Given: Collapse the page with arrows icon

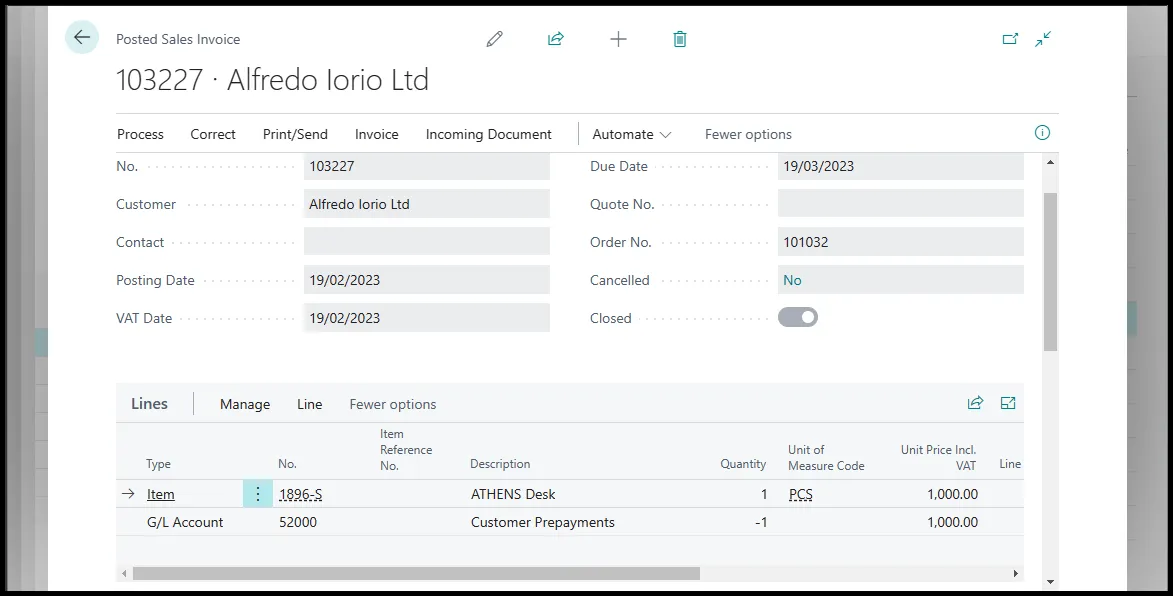Looking at the screenshot, I should 1043,39.
